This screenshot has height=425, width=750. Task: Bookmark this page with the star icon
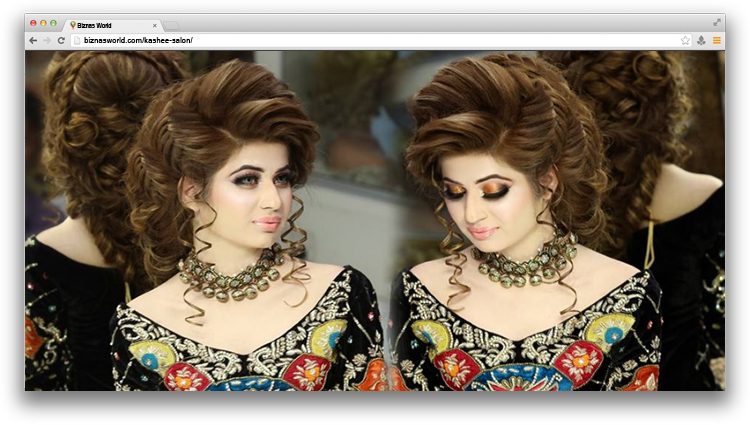[685, 41]
